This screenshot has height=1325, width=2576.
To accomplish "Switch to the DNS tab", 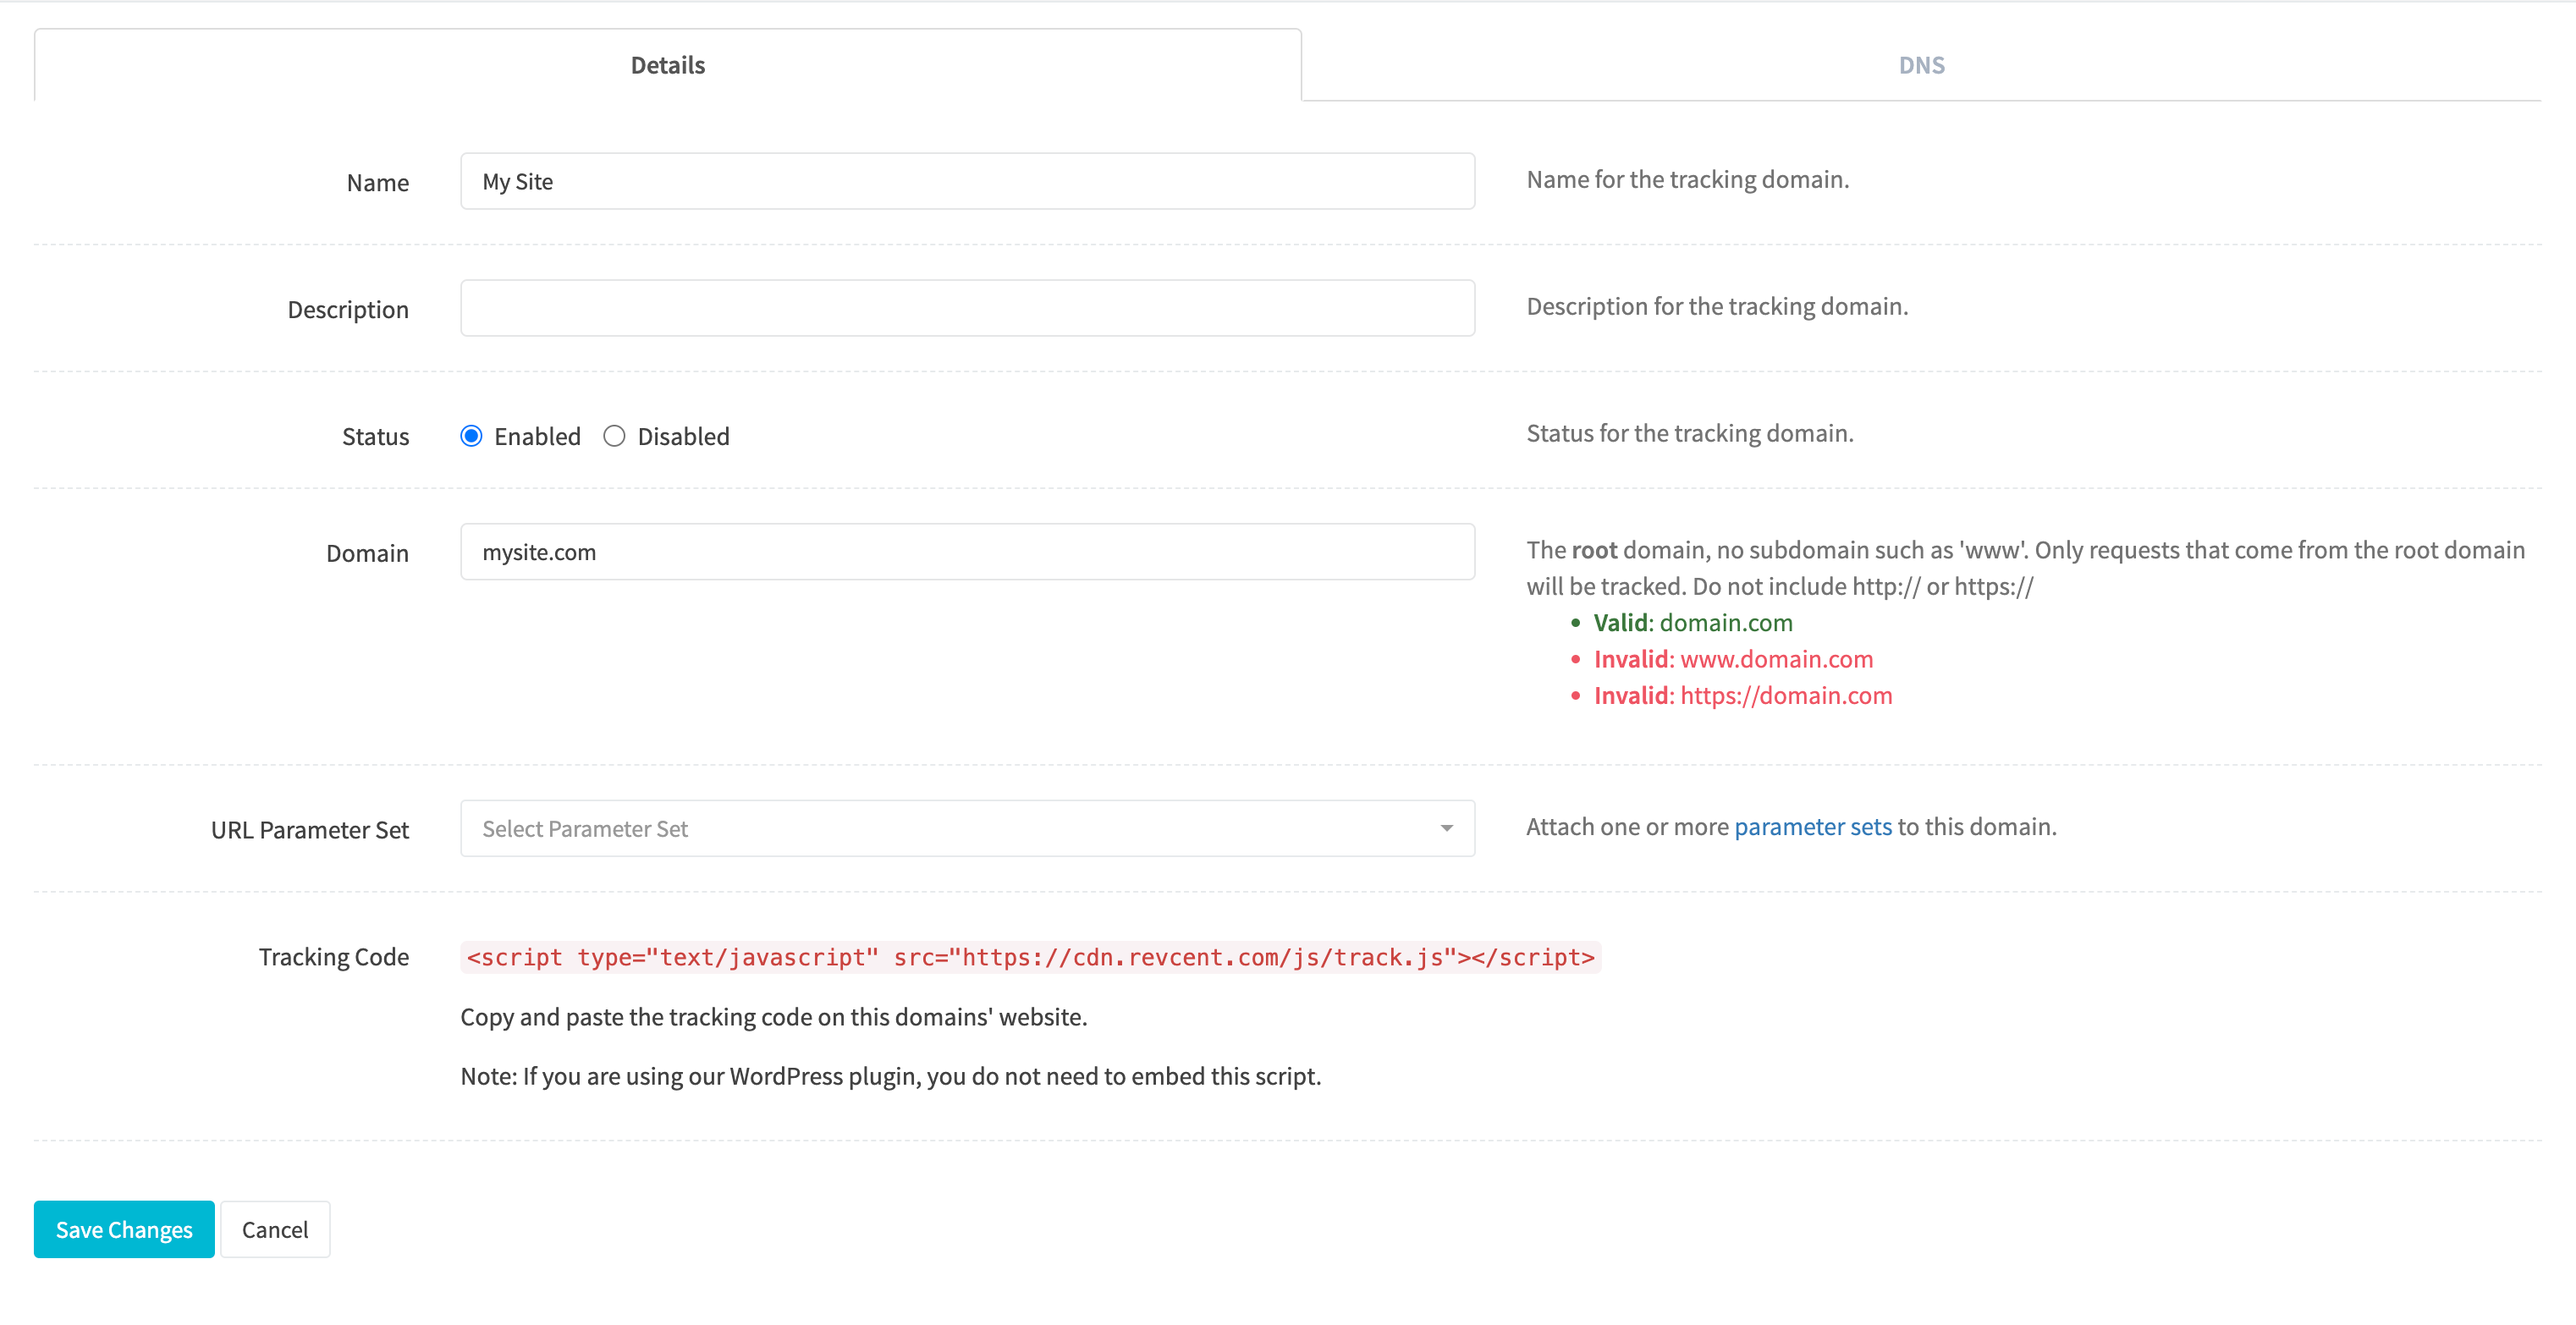I will (x=1921, y=65).
